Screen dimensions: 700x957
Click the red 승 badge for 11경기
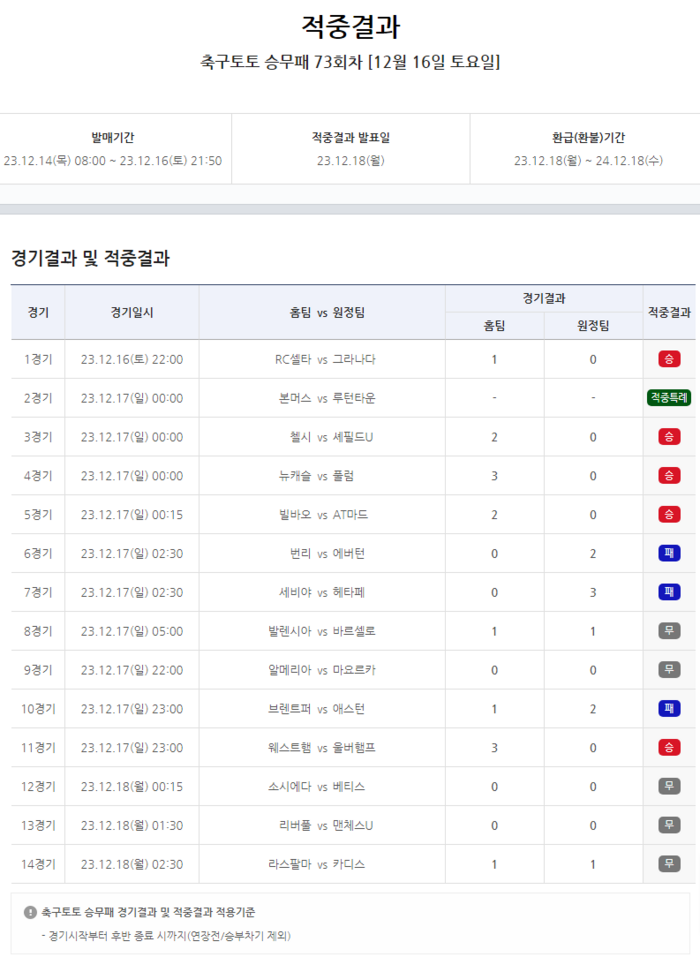[x=669, y=747]
